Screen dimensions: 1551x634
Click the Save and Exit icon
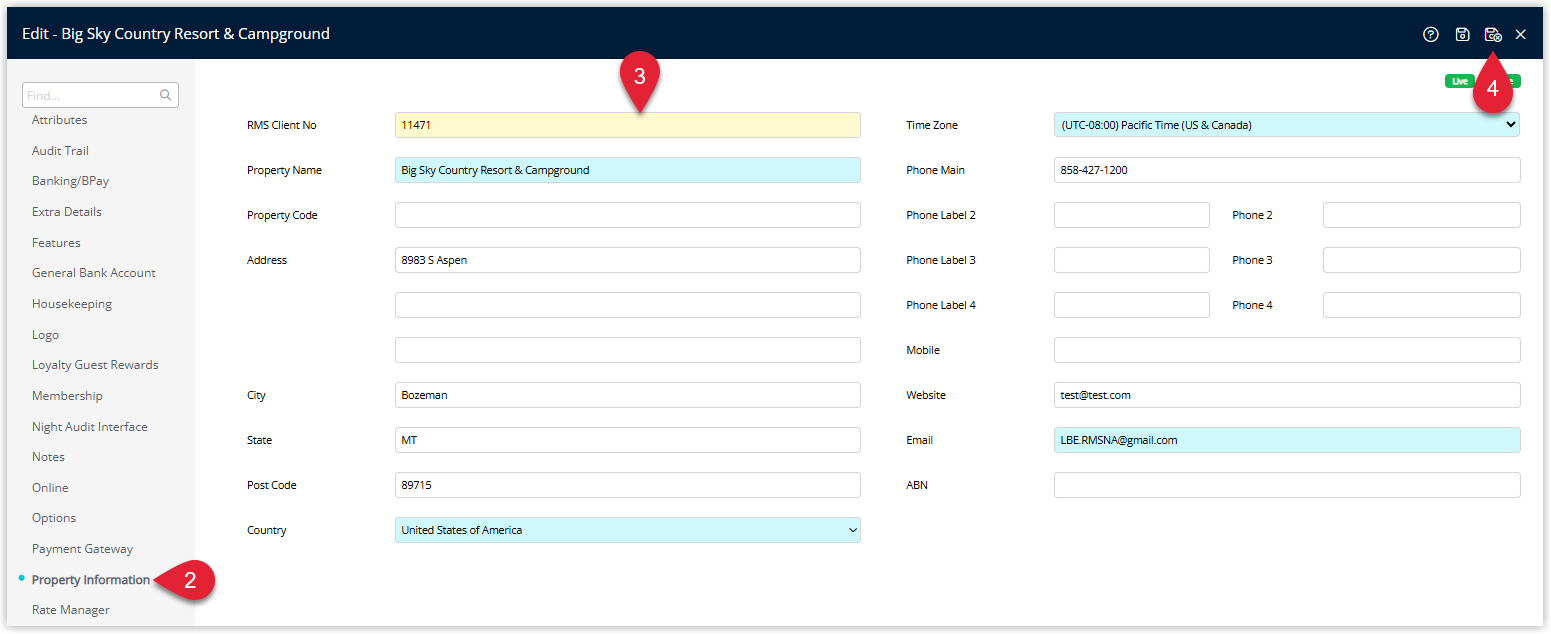pyautogui.click(x=1493, y=34)
